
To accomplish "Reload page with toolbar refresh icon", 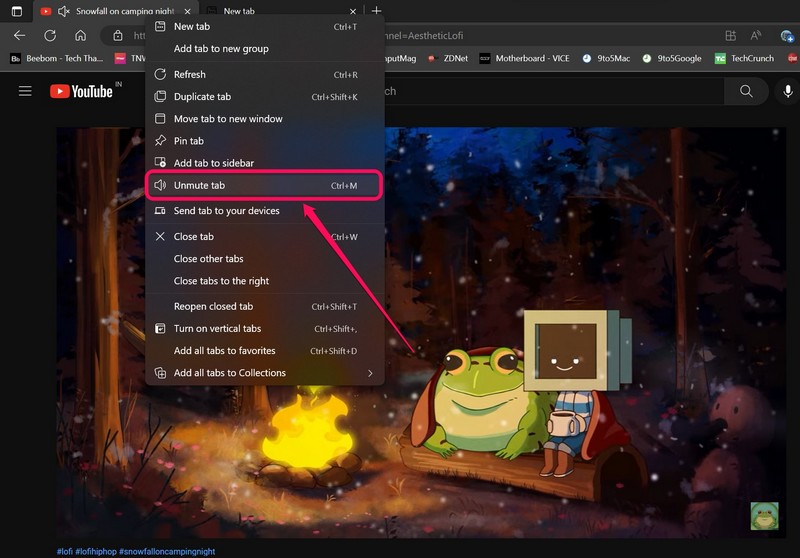I will (x=50, y=35).
